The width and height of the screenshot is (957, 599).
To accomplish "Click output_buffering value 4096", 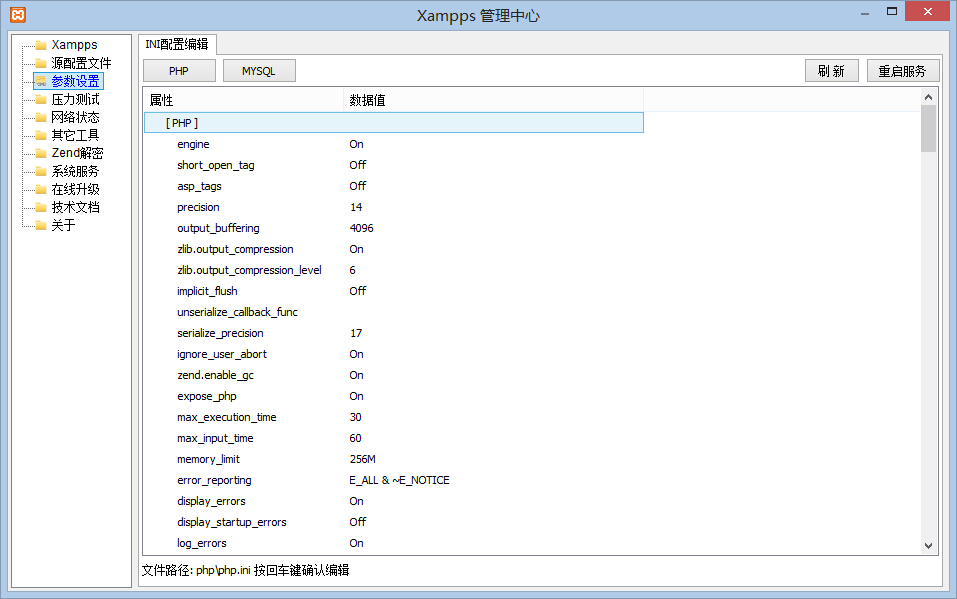I will pos(361,228).
